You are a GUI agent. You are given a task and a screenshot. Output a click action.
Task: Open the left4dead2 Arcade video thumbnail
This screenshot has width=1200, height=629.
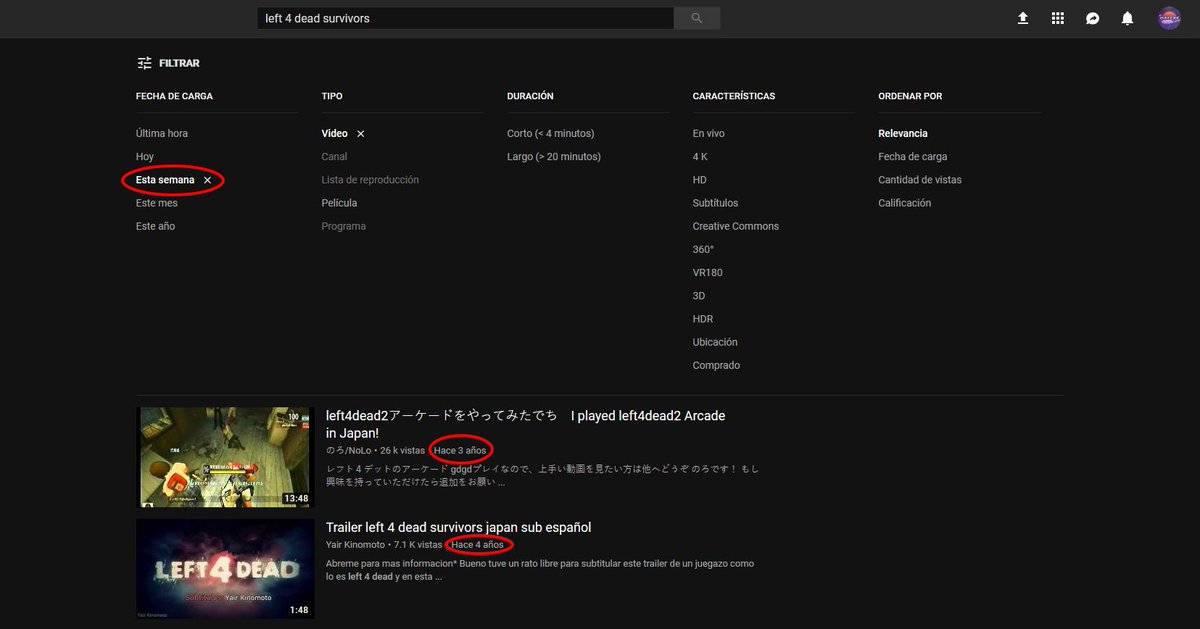(x=226, y=457)
